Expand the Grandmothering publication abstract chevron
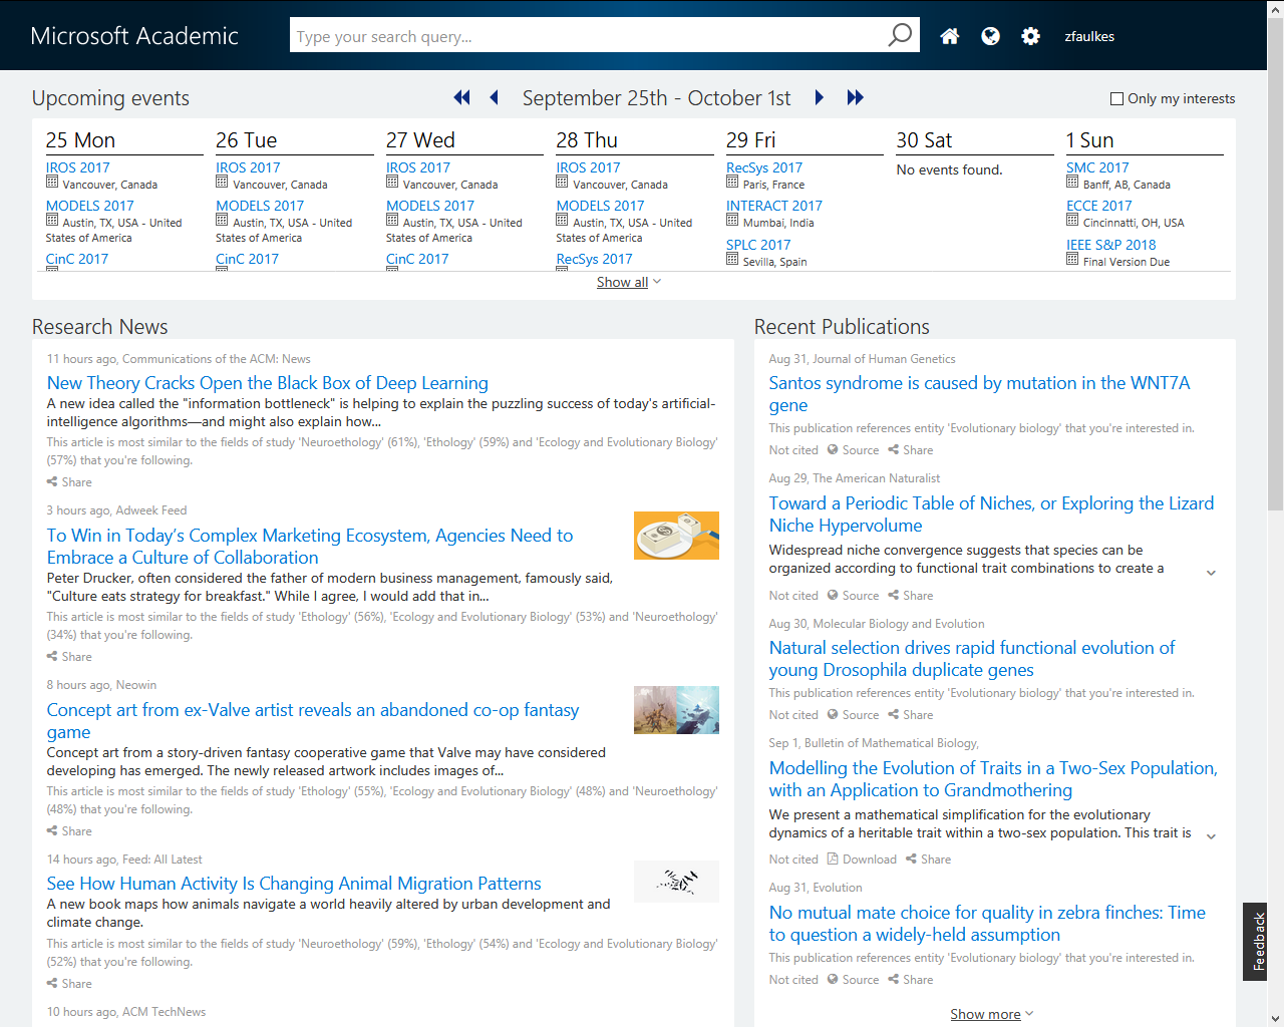Image resolution: width=1284 pixels, height=1027 pixels. [x=1211, y=836]
